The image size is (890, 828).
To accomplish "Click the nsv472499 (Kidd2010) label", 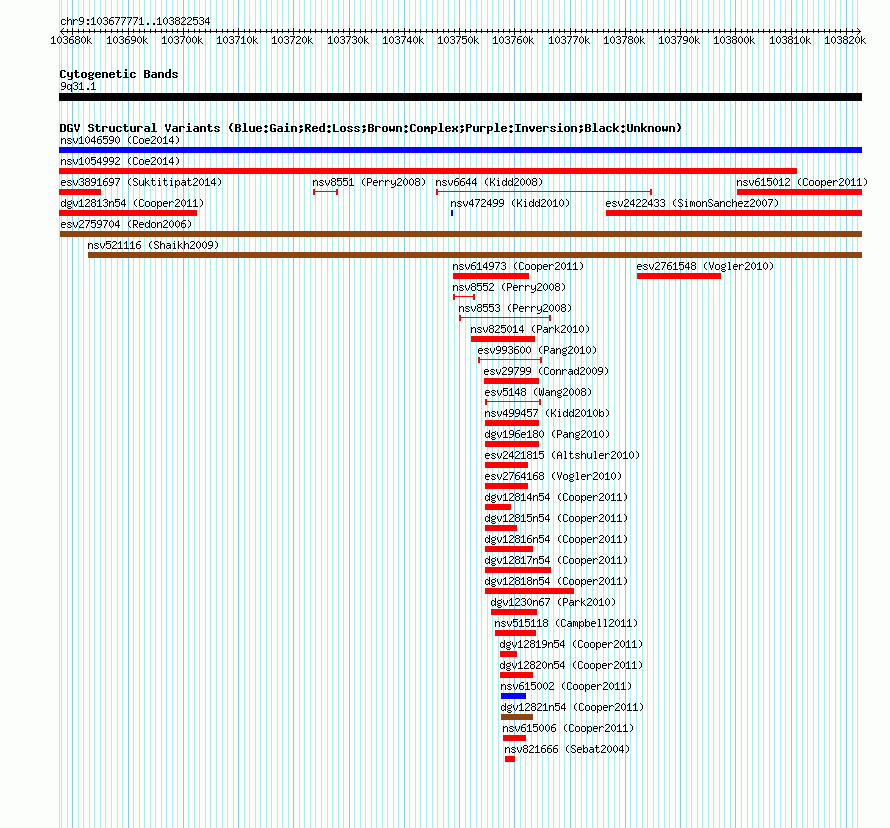I will click(510, 203).
